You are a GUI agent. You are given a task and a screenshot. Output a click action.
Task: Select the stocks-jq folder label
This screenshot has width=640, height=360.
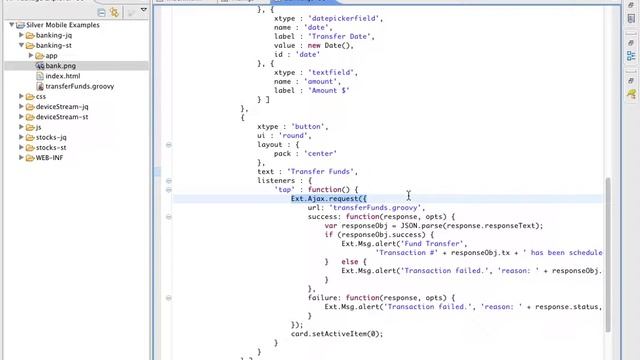[x=51, y=137]
